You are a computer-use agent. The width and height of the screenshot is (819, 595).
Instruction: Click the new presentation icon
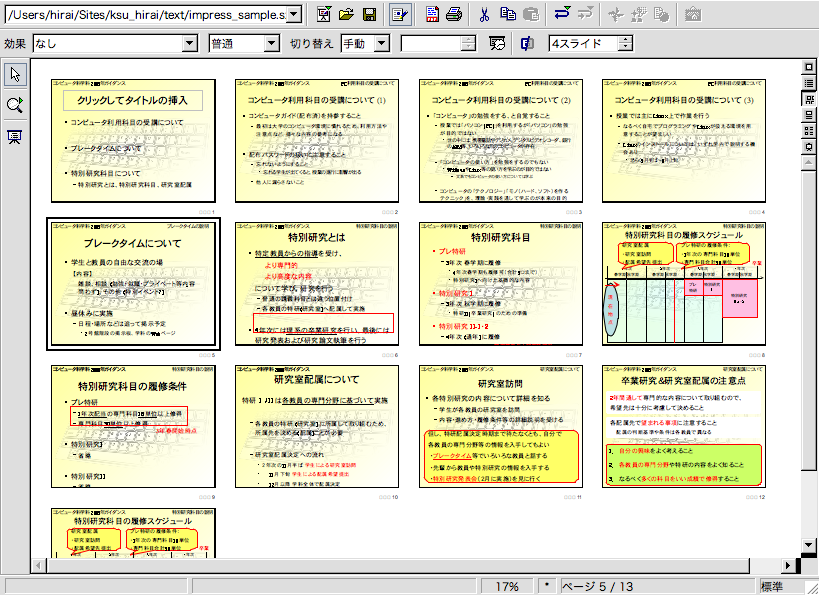coord(324,14)
